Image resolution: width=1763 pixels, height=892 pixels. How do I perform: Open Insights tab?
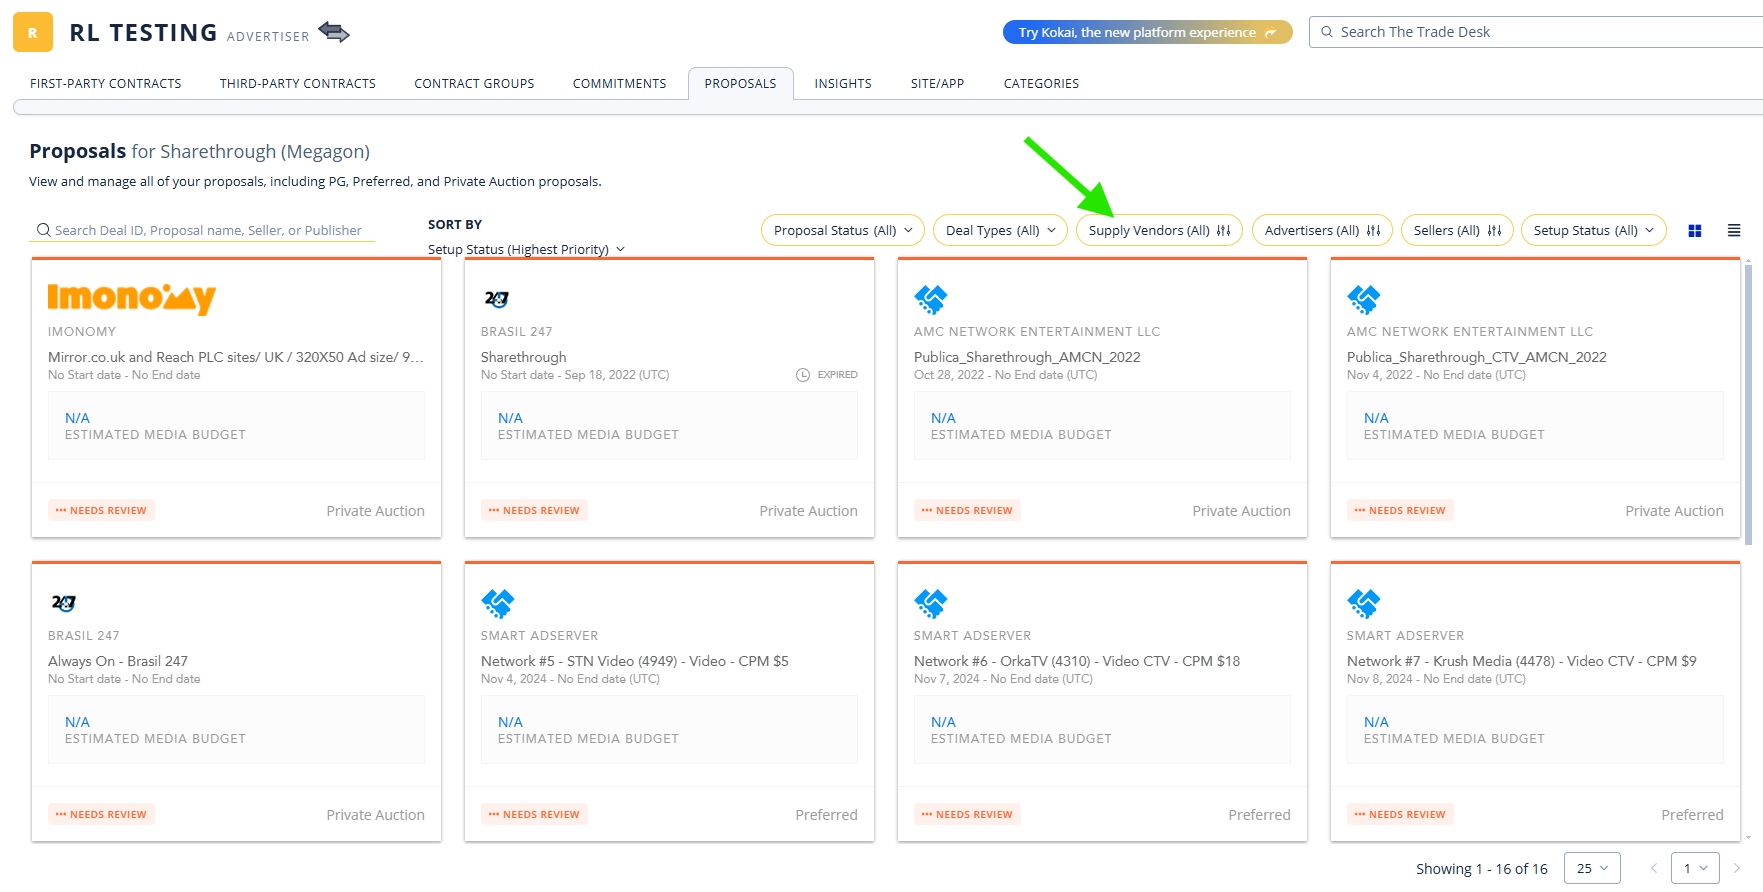point(843,84)
